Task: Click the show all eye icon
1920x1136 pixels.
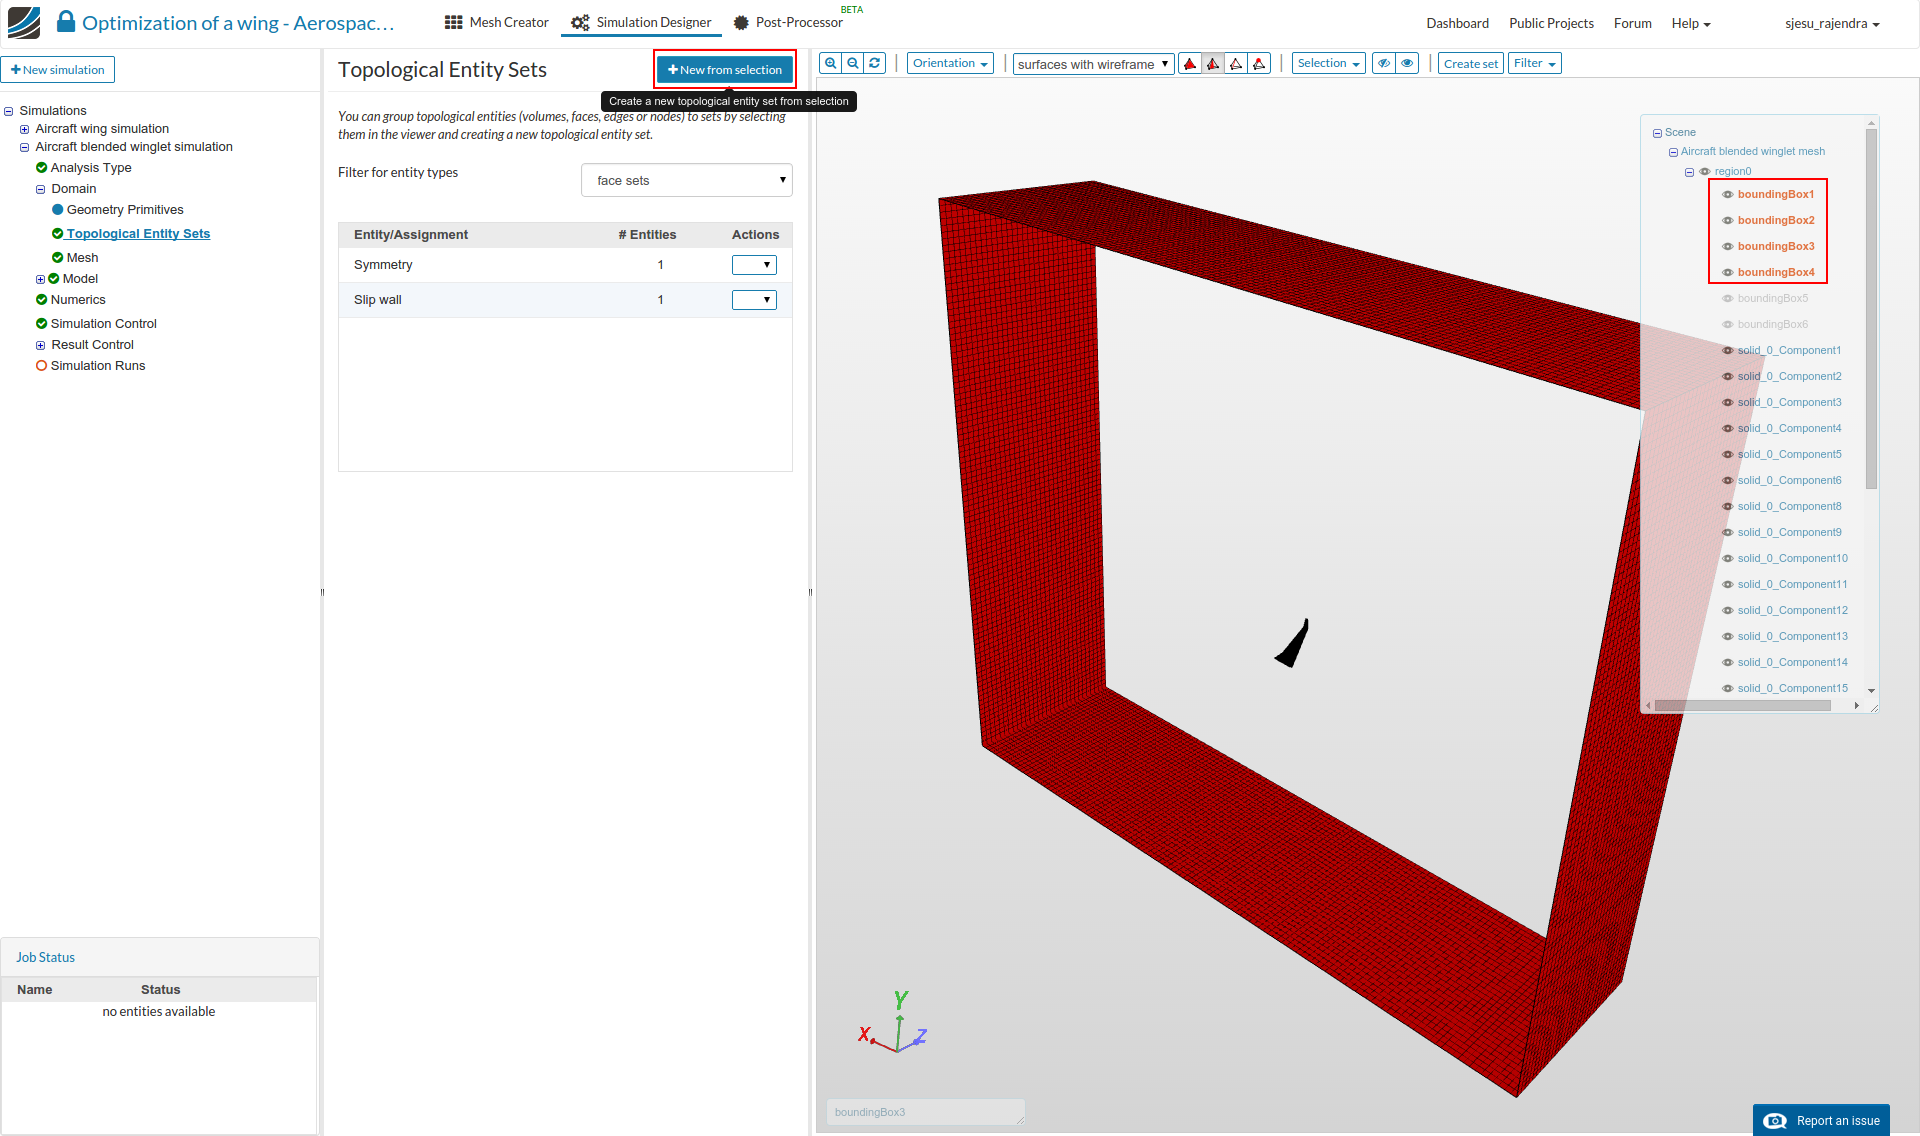Action: click(x=1407, y=63)
